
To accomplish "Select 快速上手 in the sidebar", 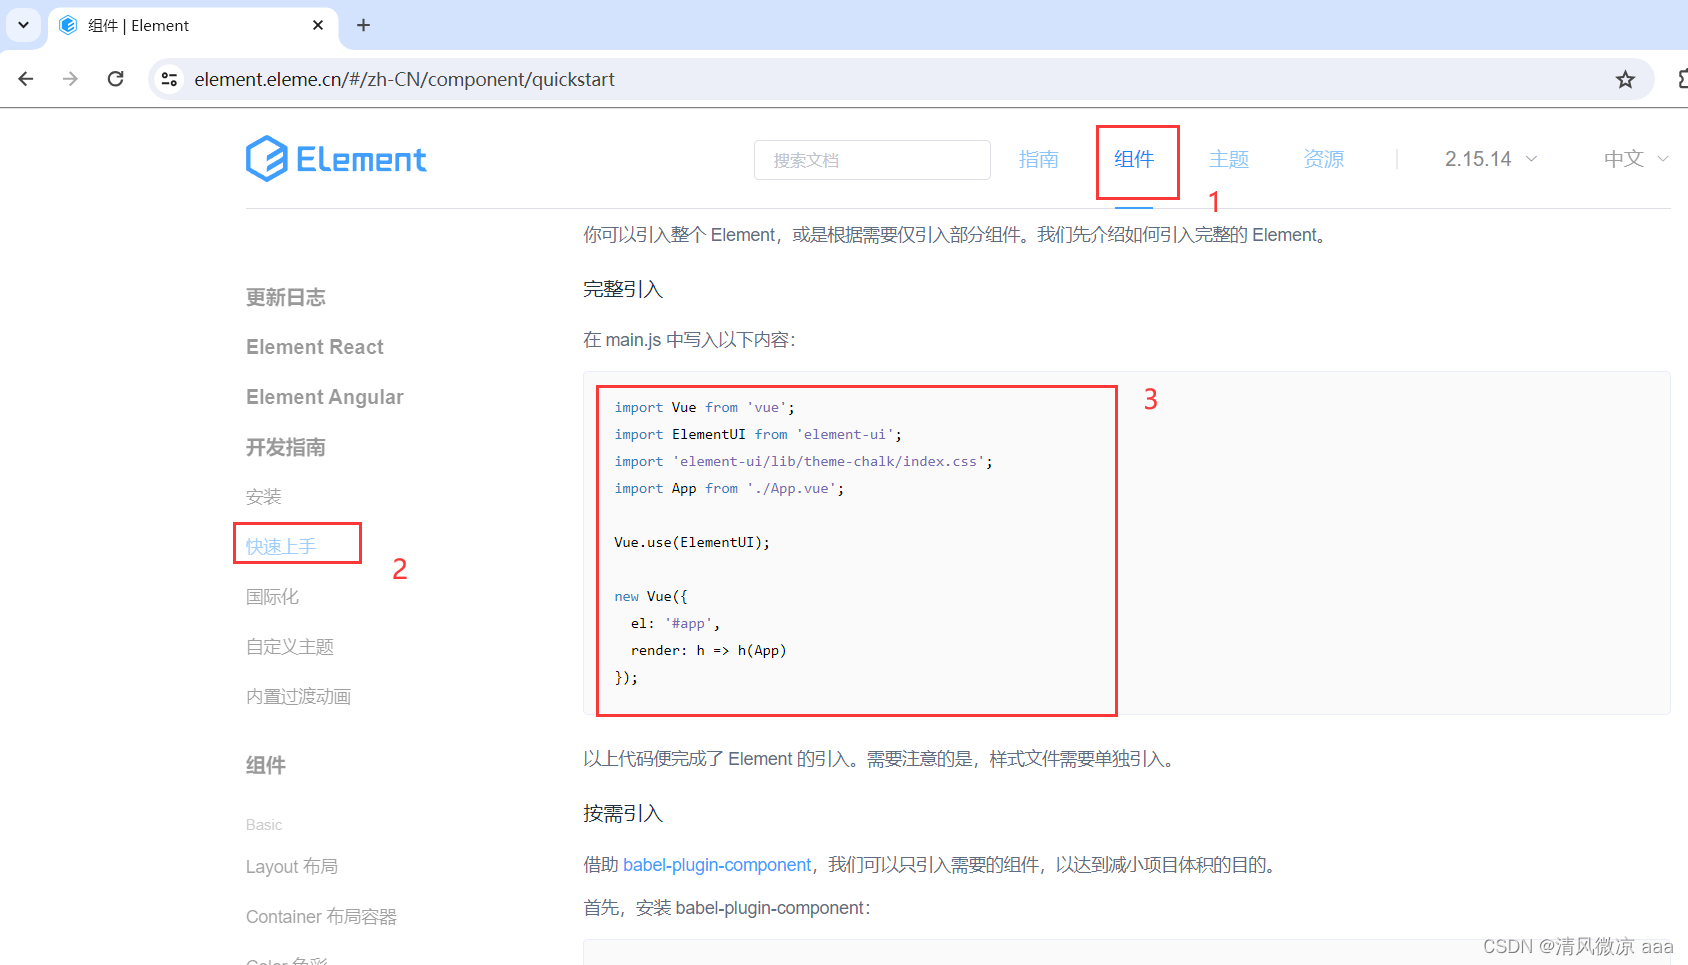I will pyautogui.click(x=281, y=547).
